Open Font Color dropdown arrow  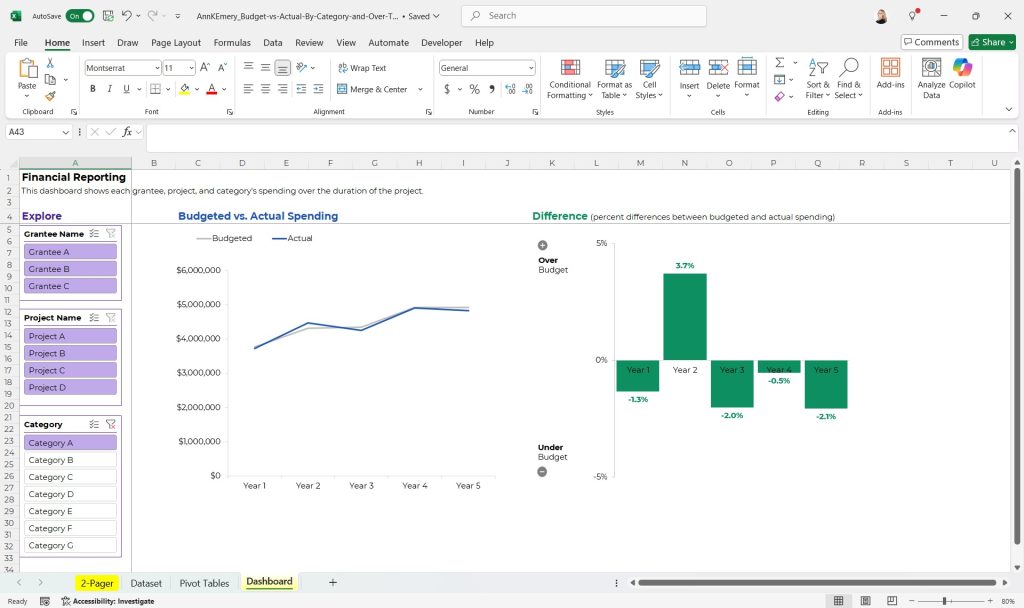[x=224, y=89]
